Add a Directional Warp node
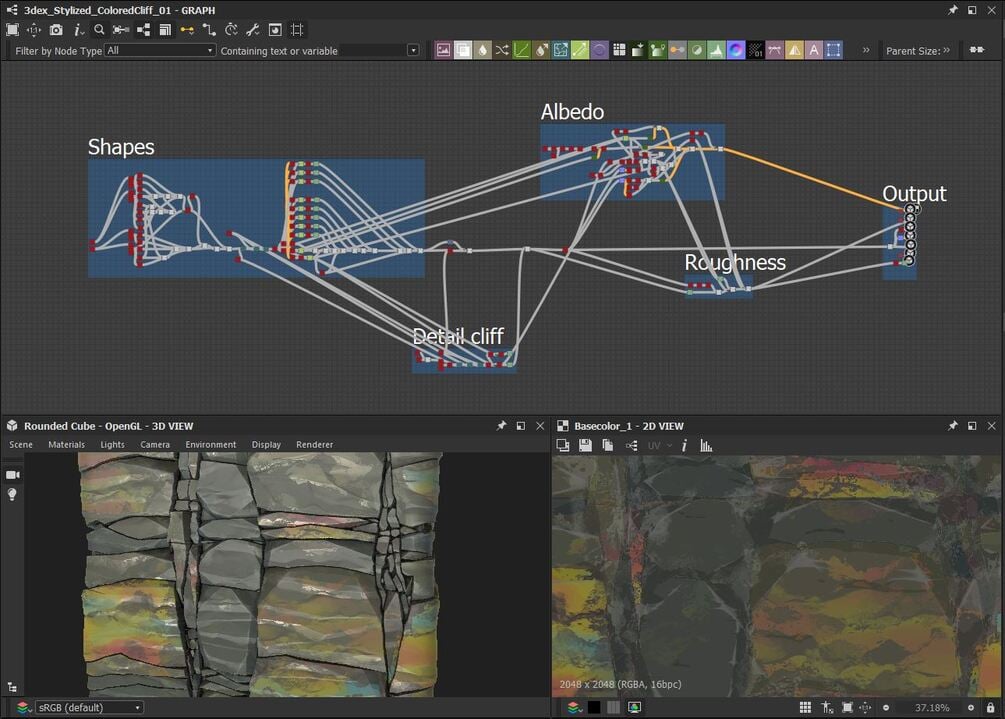 (560, 50)
